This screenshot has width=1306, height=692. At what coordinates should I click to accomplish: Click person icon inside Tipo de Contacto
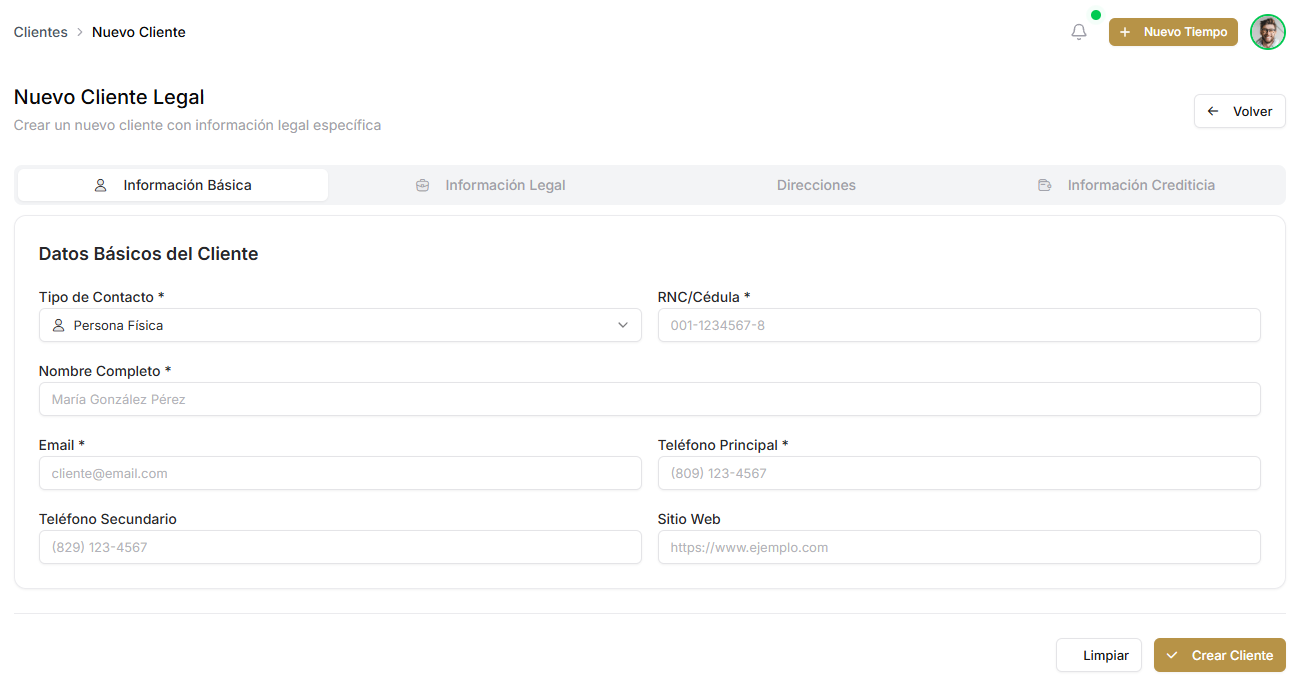(x=58, y=325)
